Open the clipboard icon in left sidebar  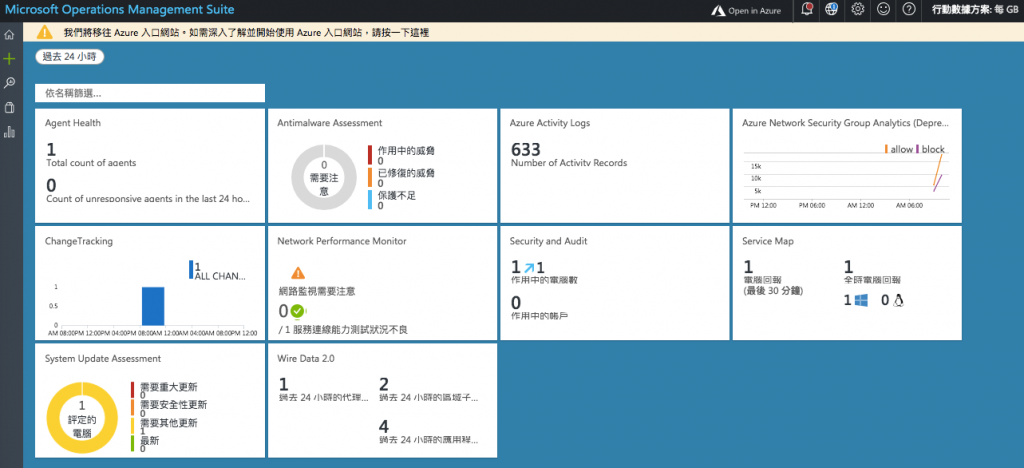coord(9,107)
